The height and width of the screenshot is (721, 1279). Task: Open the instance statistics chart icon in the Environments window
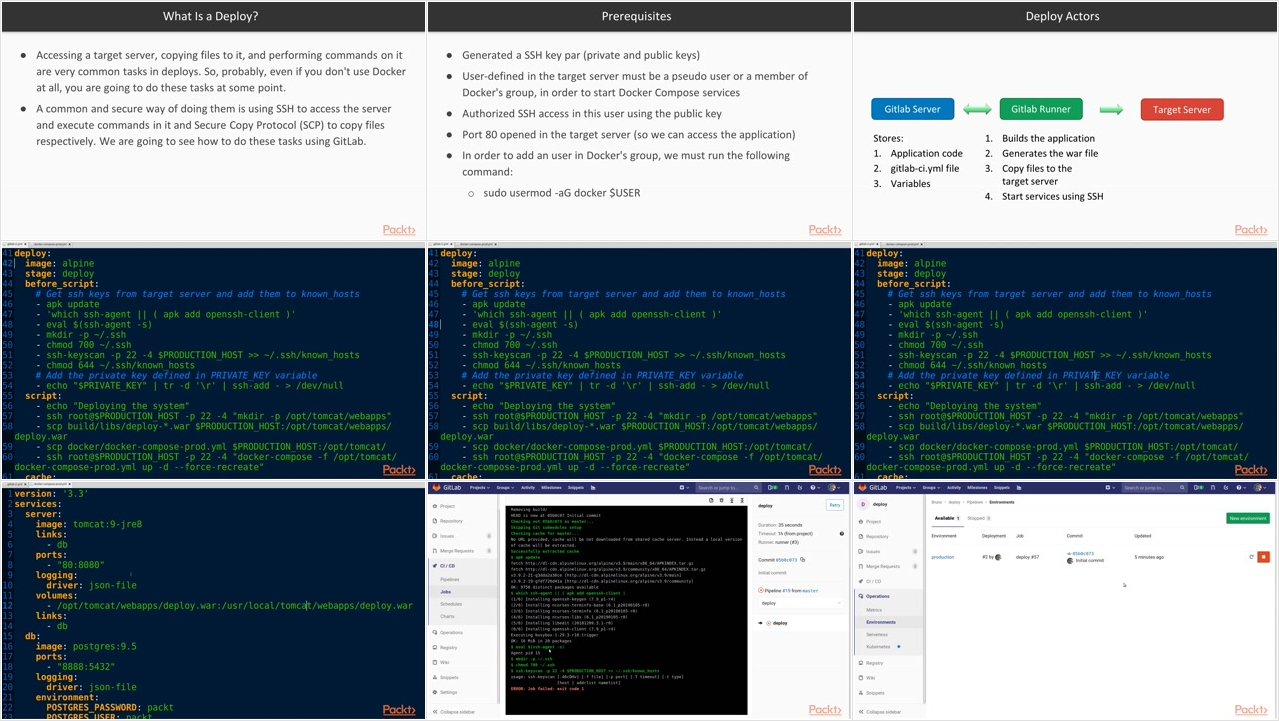click(x=1019, y=487)
